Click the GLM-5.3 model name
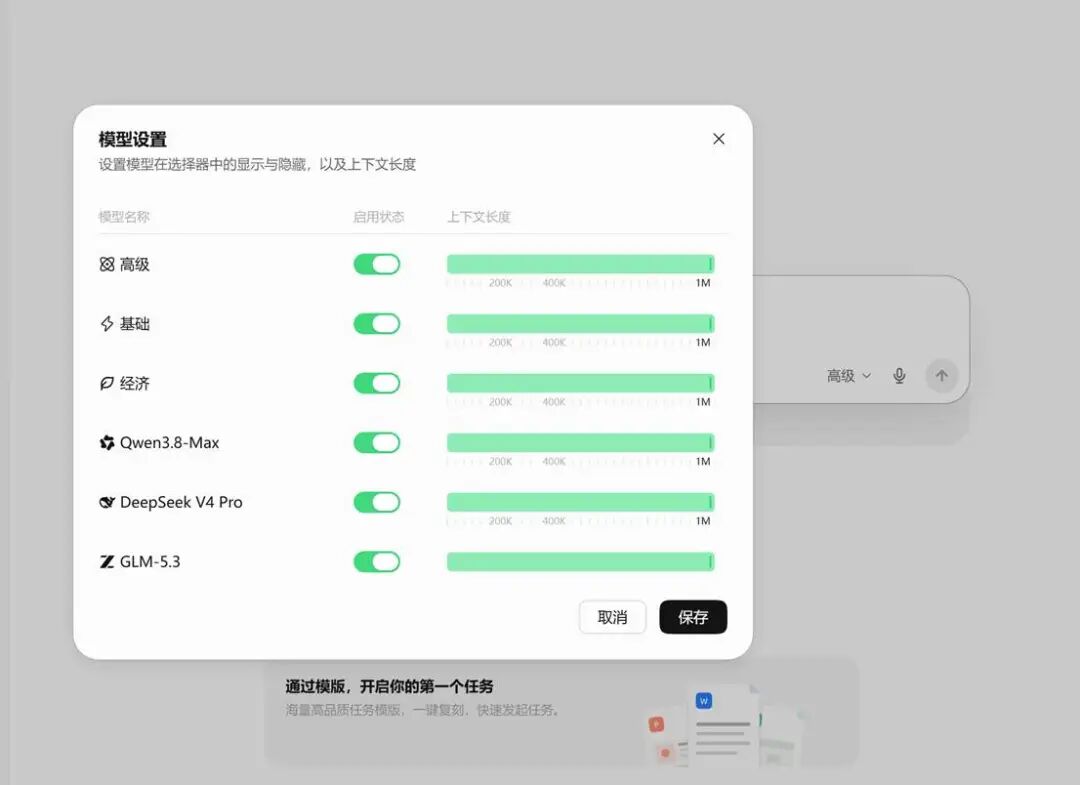Image resolution: width=1080 pixels, height=785 pixels. click(150, 562)
